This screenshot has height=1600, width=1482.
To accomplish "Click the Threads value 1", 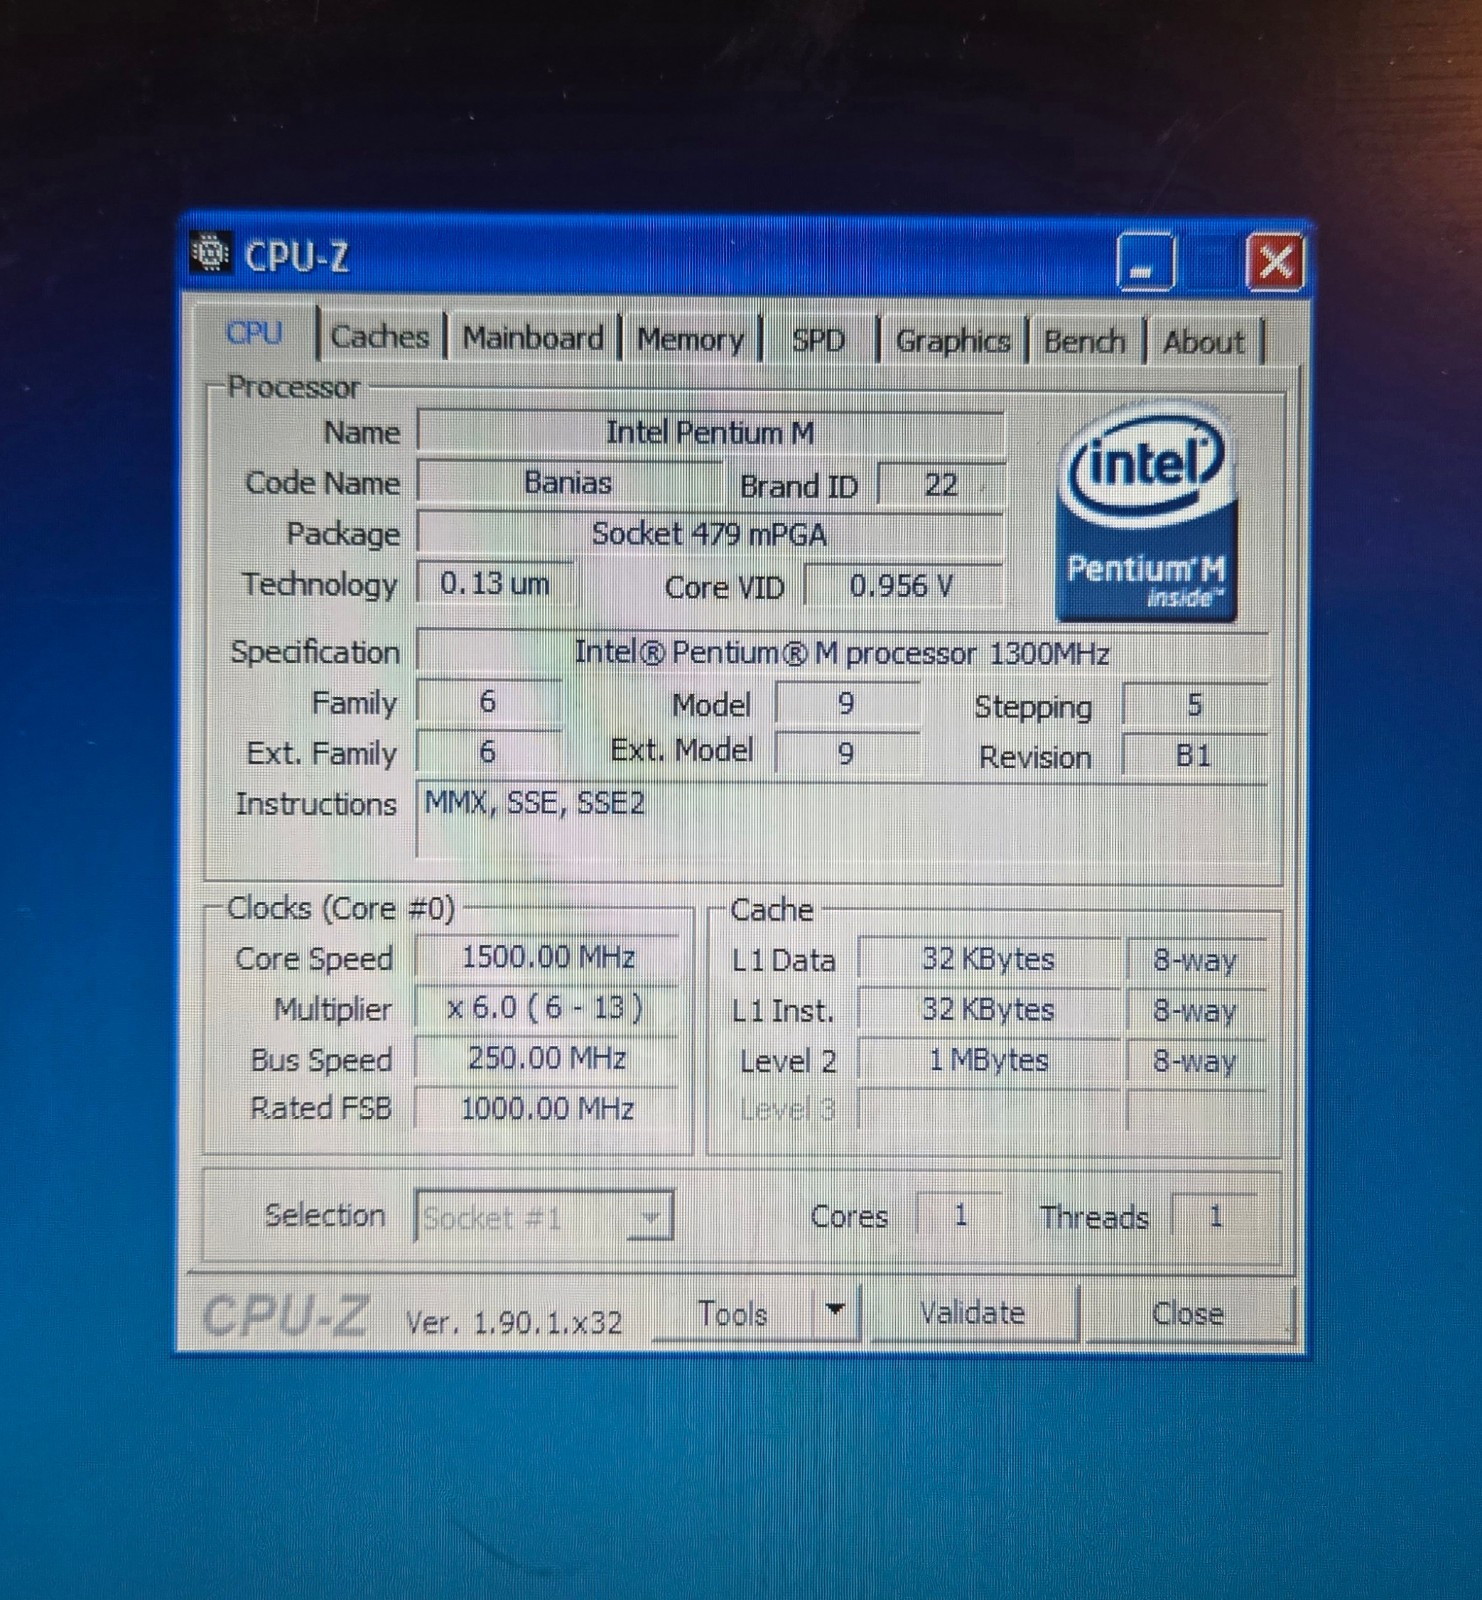I will 1215,1217.
